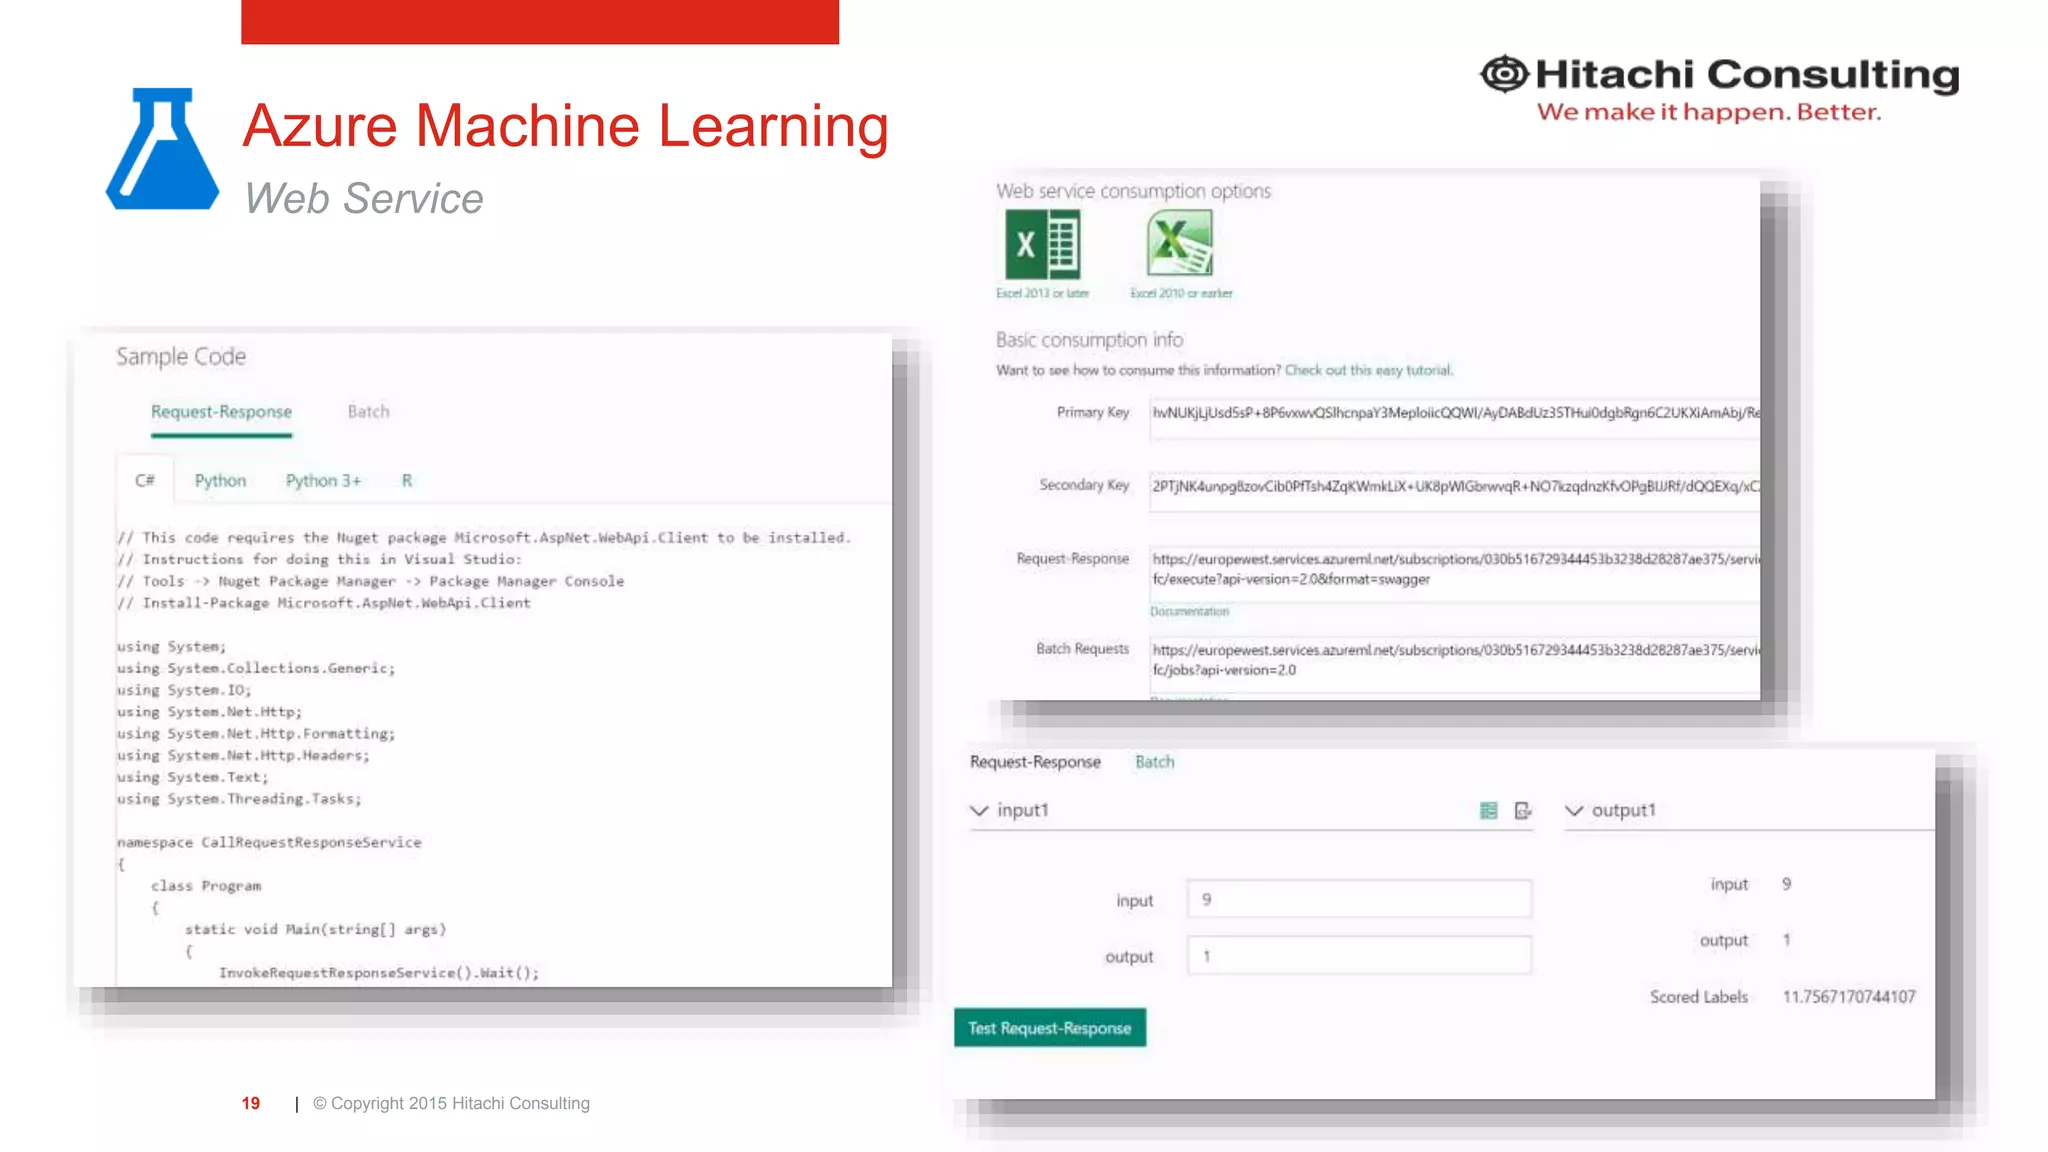Click the Scored Labels value 11.7567170744107
Image resolution: width=2048 pixels, height=1152 pixels.
pyautogui.click(x=1849, y=997)
